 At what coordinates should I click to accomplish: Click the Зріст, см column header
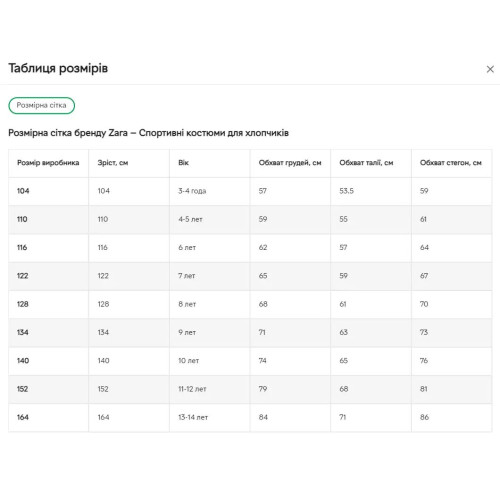113,163
